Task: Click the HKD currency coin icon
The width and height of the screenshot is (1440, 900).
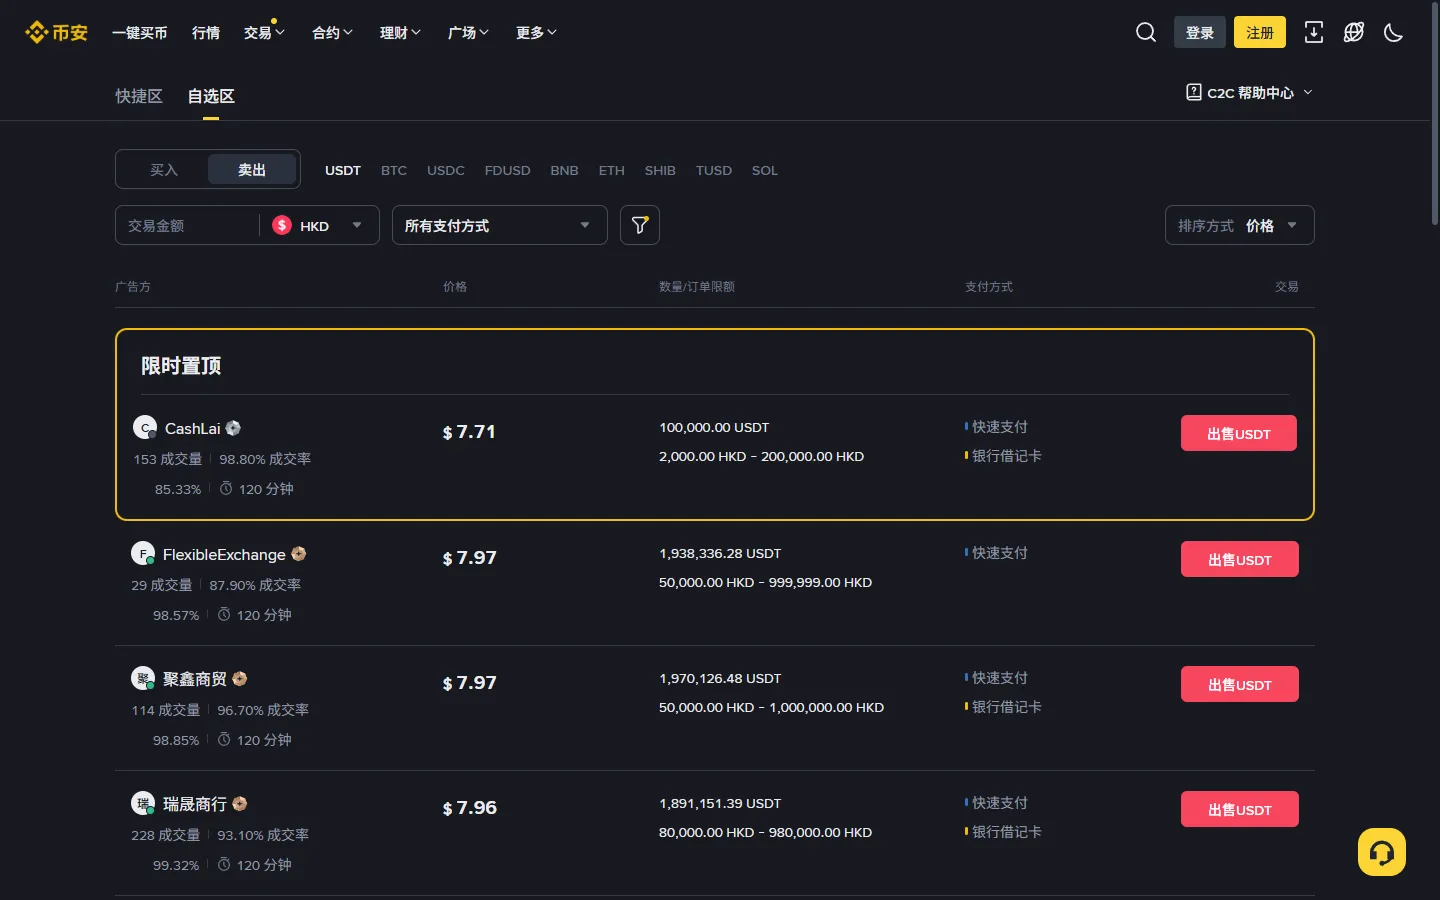Action: [282, 225]
